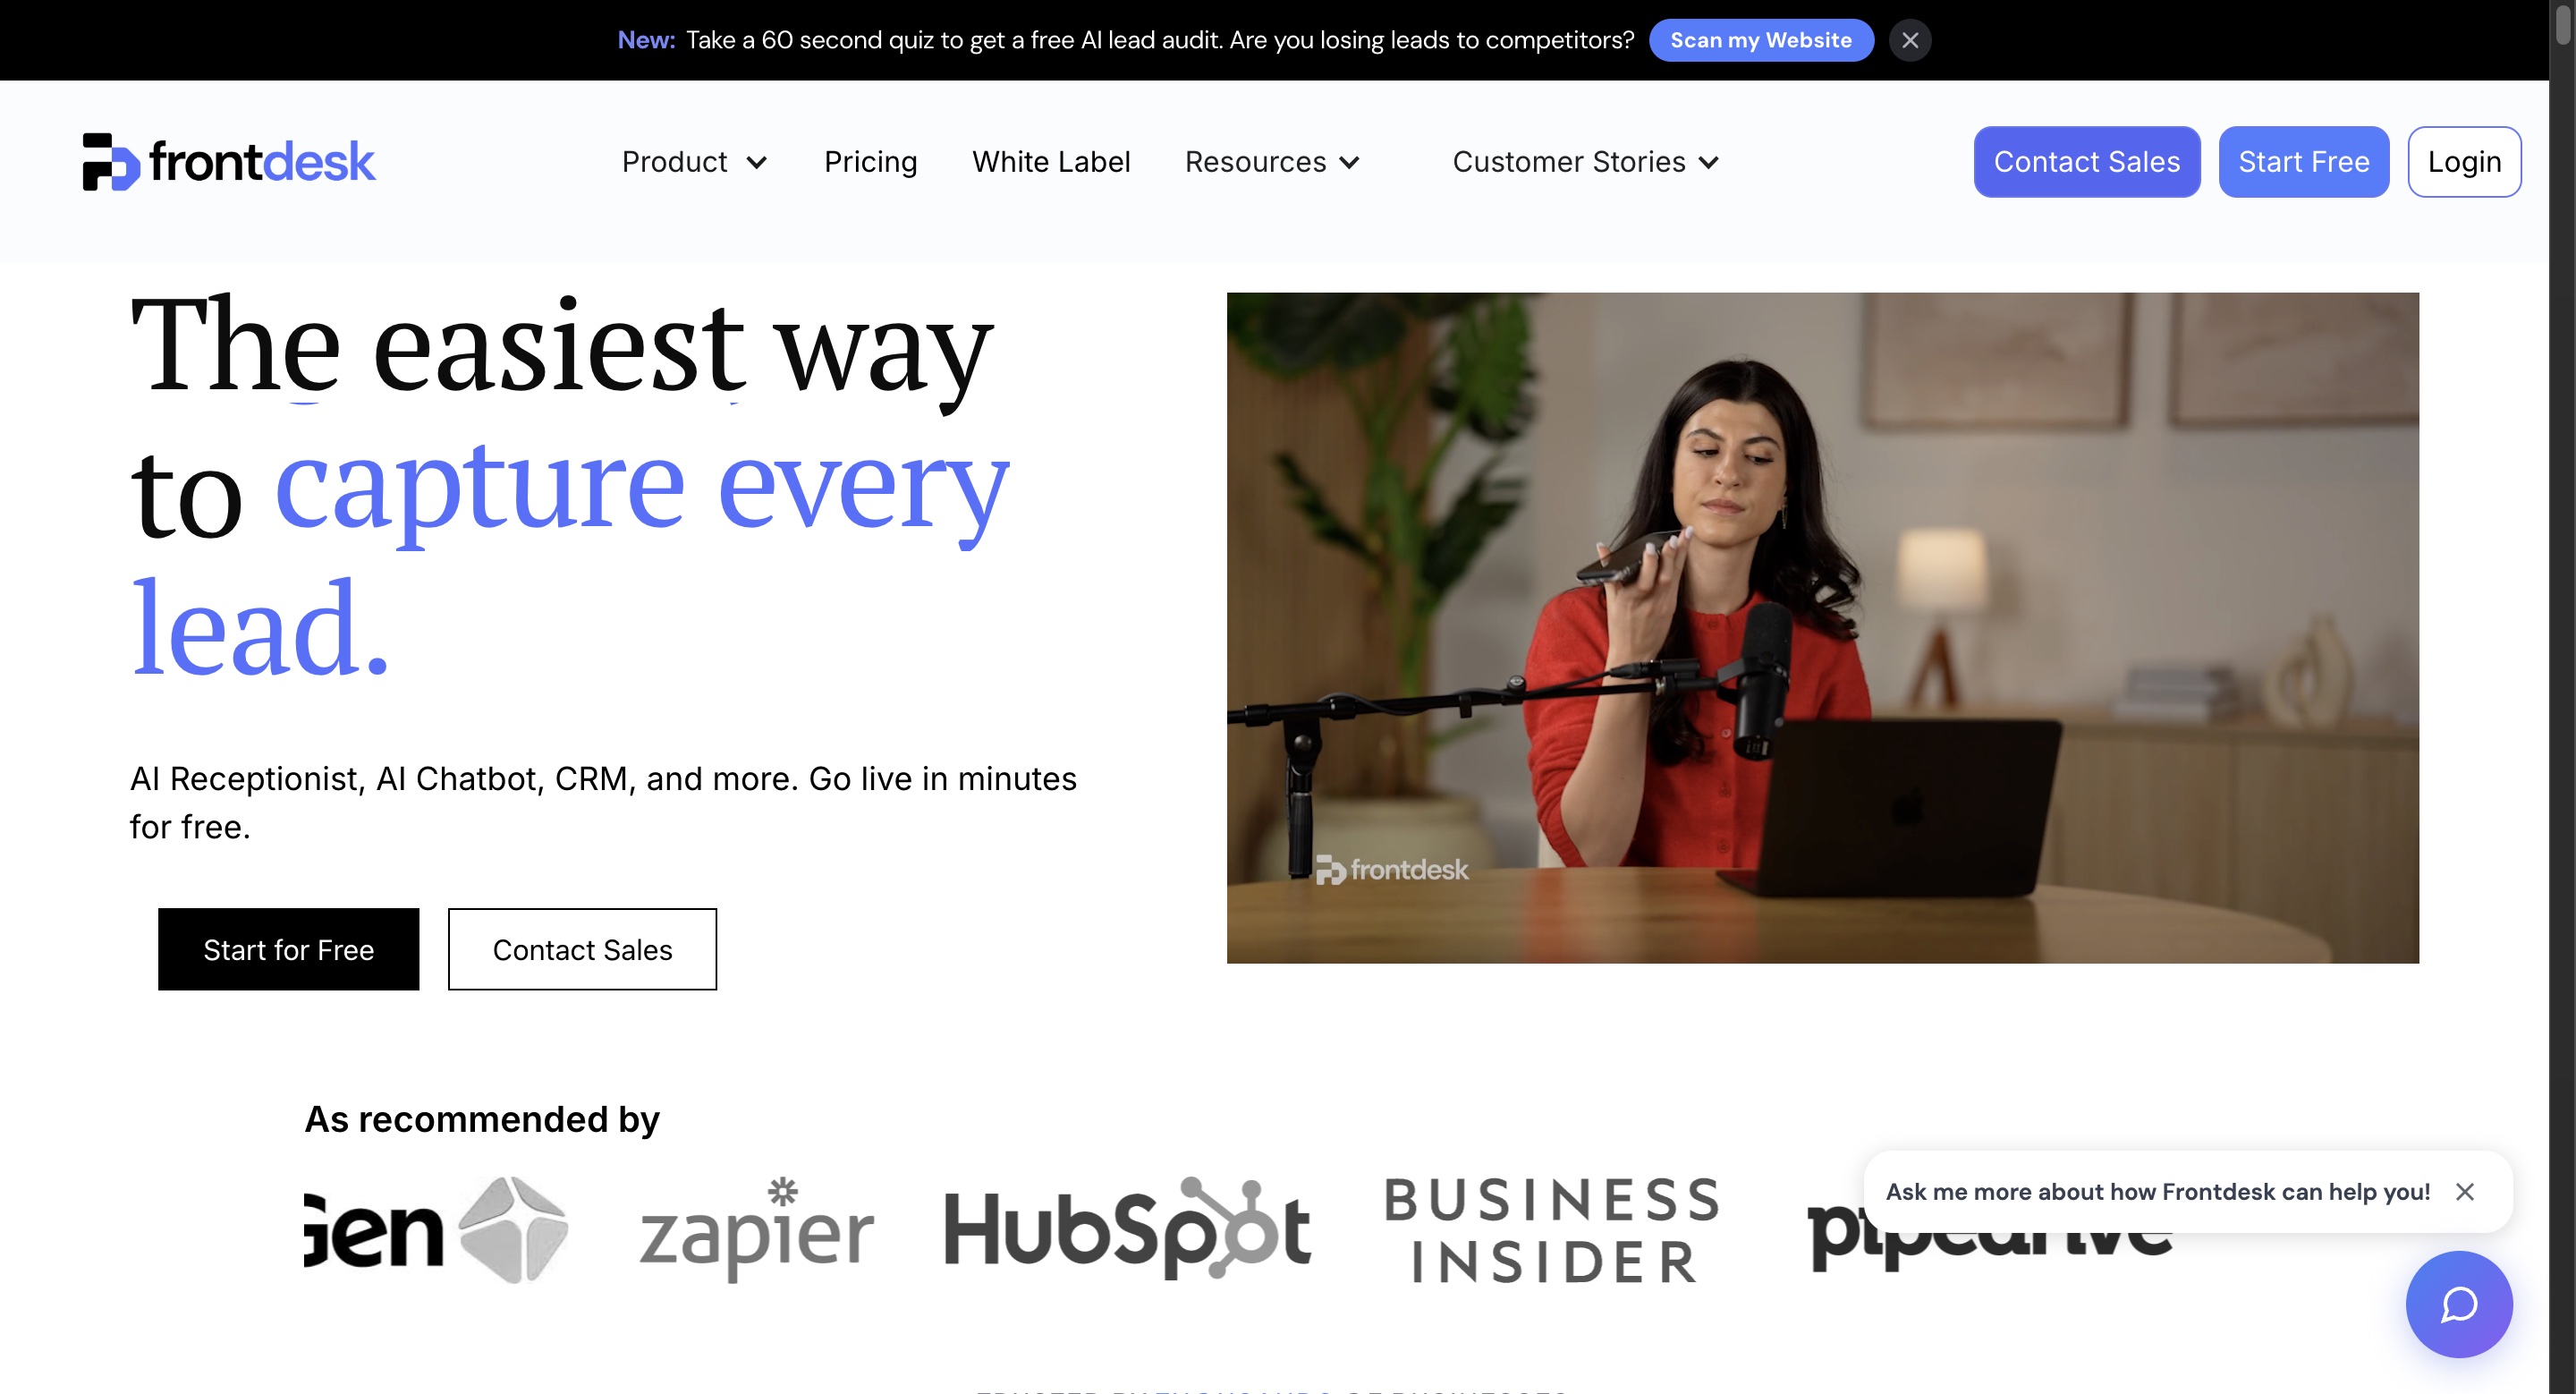
Task: Click the HubSpot logo
Action: pyautogui.click(x=1128, y=1229)
